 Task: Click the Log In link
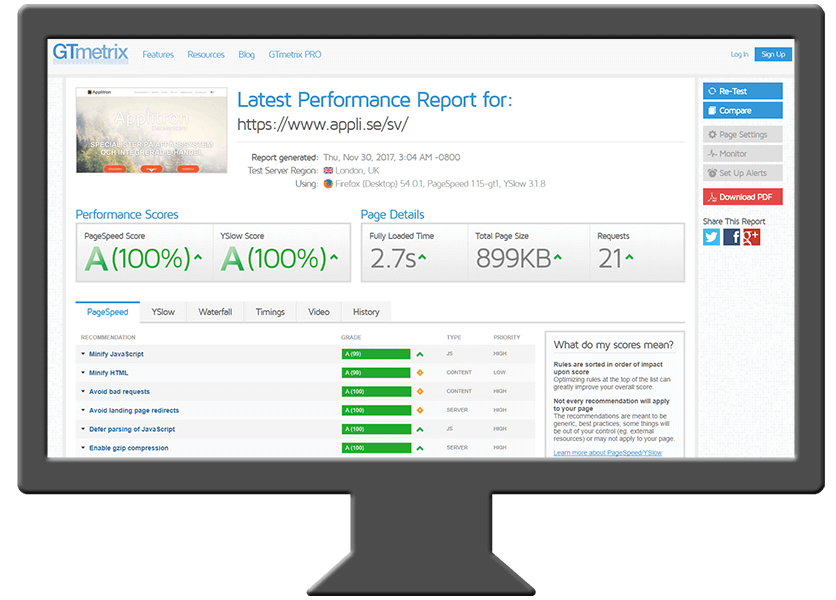coord(739,54)
